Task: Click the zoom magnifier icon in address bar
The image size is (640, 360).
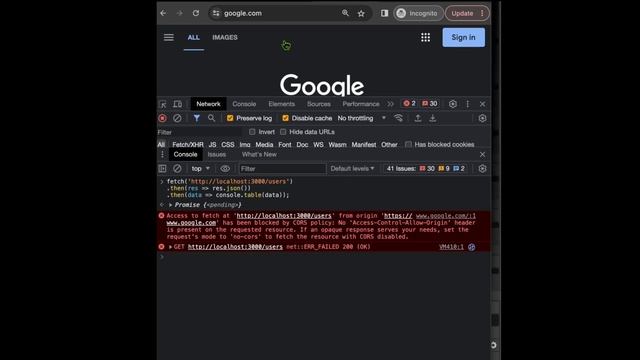Action: pos(345,13)
